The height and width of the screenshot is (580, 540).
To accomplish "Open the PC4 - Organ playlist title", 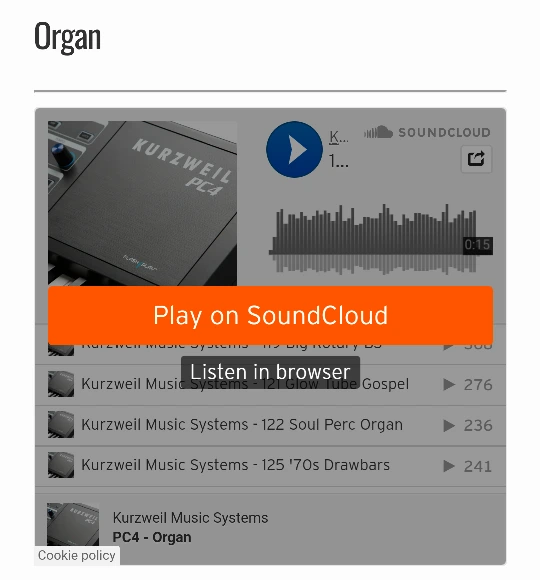I will coord(152,537).
